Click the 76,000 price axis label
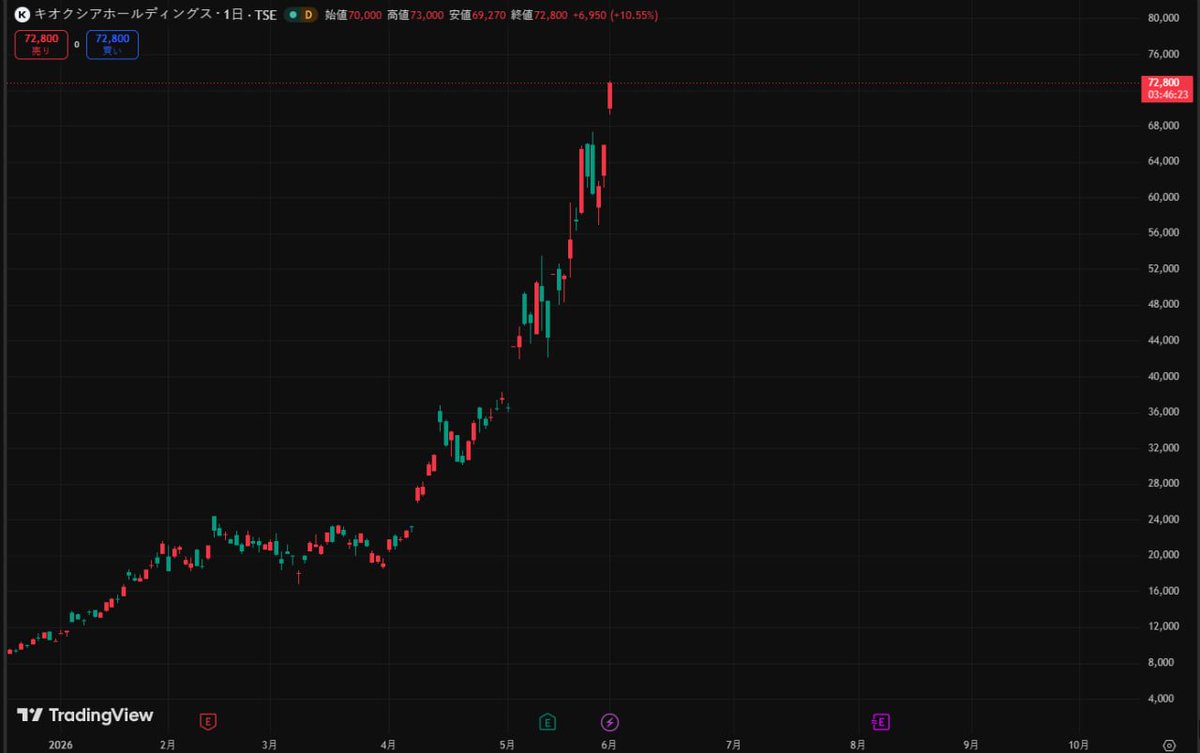1200x753 pixels. coord(1166,54)
